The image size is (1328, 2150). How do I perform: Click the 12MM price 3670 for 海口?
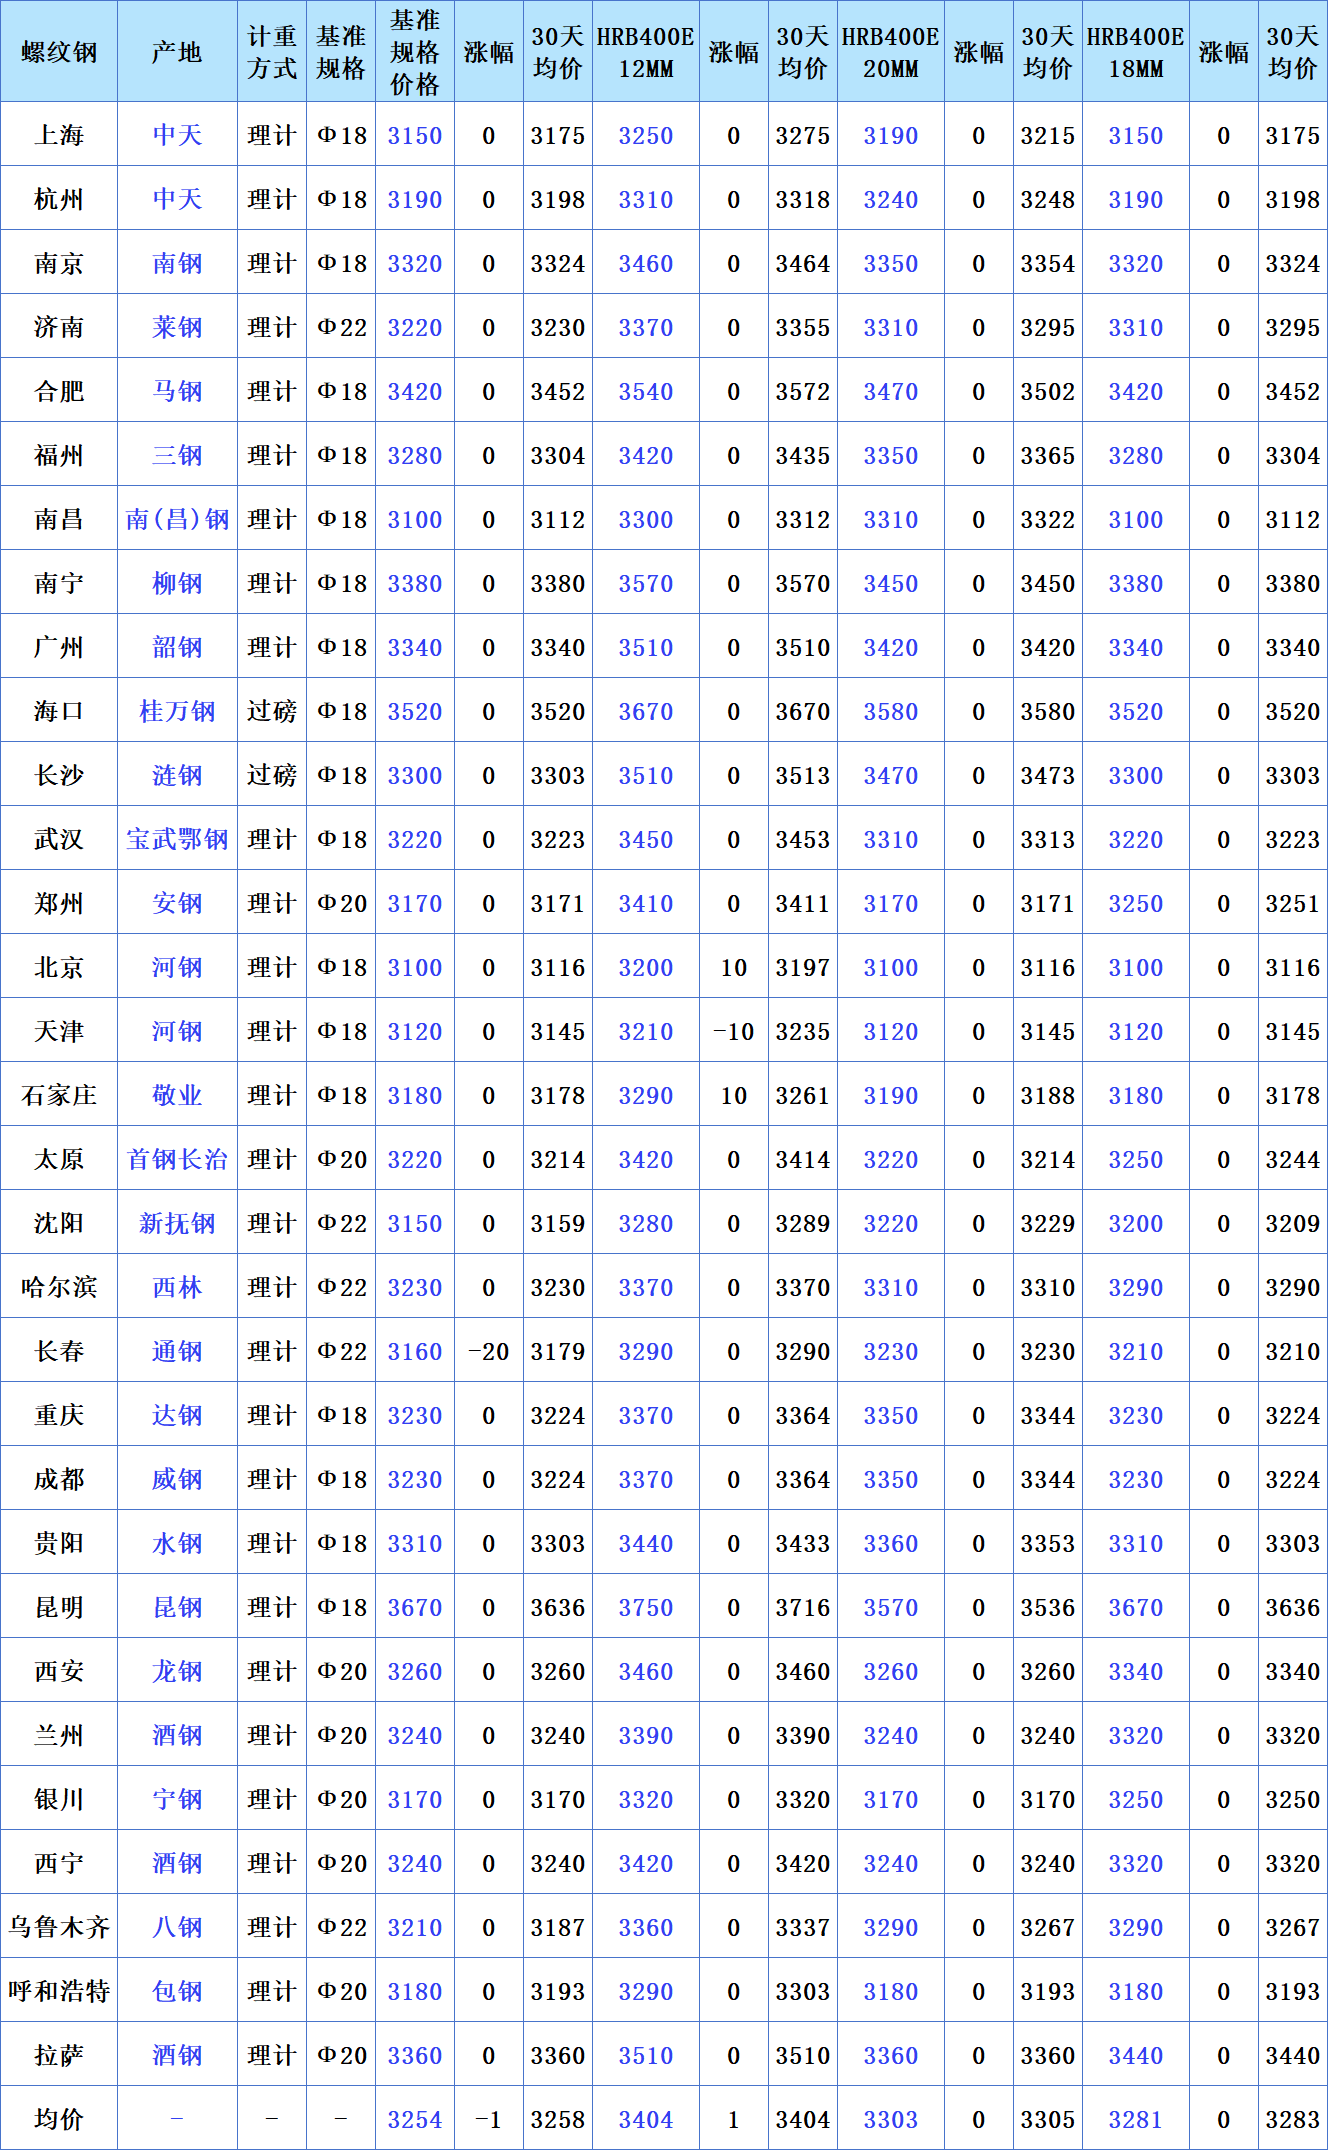pos(646,711)
